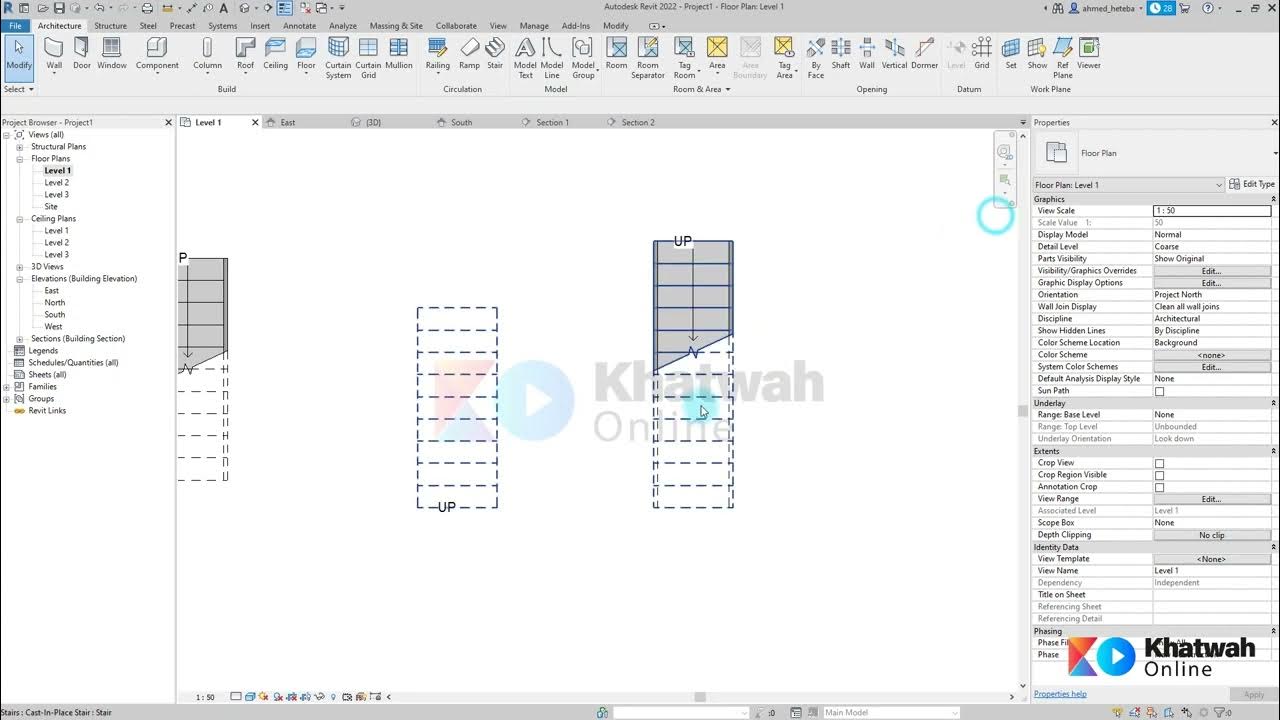This screenshot has height=720, width=1280.
Task: Choose the Component tool
Action: click(x=157, y=54)
